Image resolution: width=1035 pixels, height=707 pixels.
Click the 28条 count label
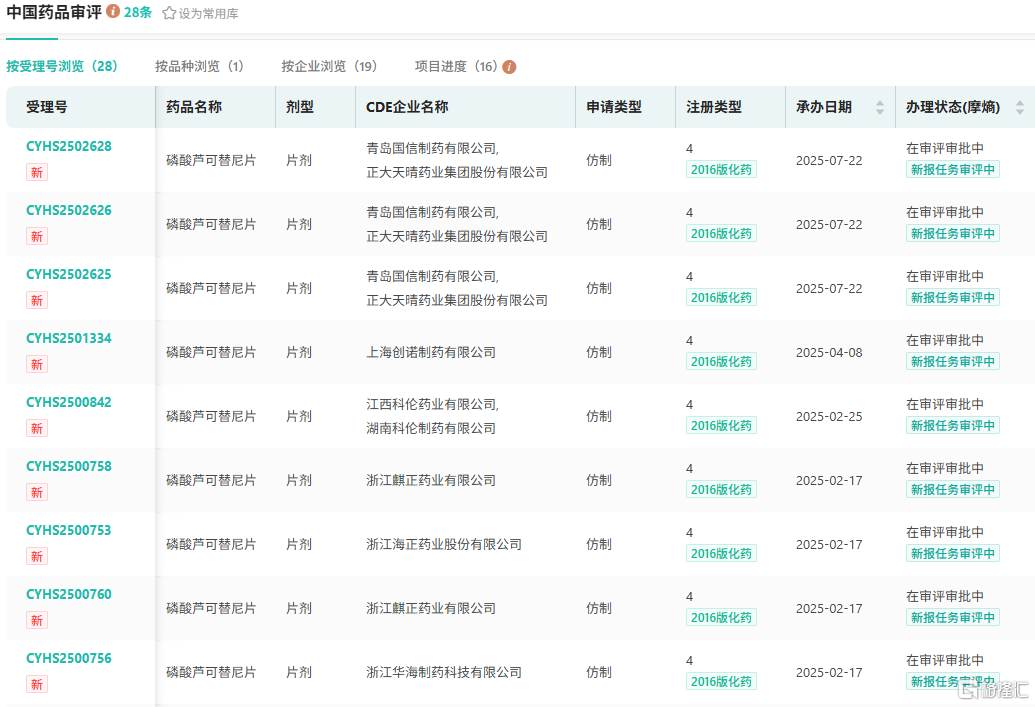138,13
